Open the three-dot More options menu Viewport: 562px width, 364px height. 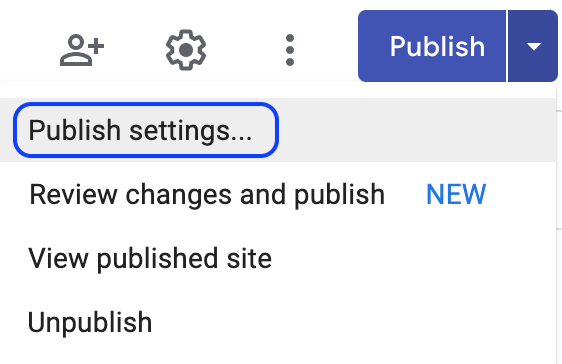[x=290, y=50]
